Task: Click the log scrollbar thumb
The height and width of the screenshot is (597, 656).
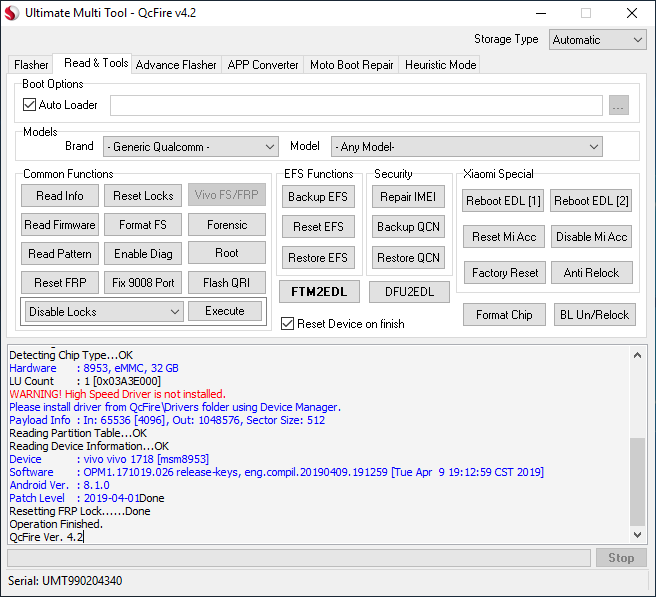Action: [x=637, y=482]
